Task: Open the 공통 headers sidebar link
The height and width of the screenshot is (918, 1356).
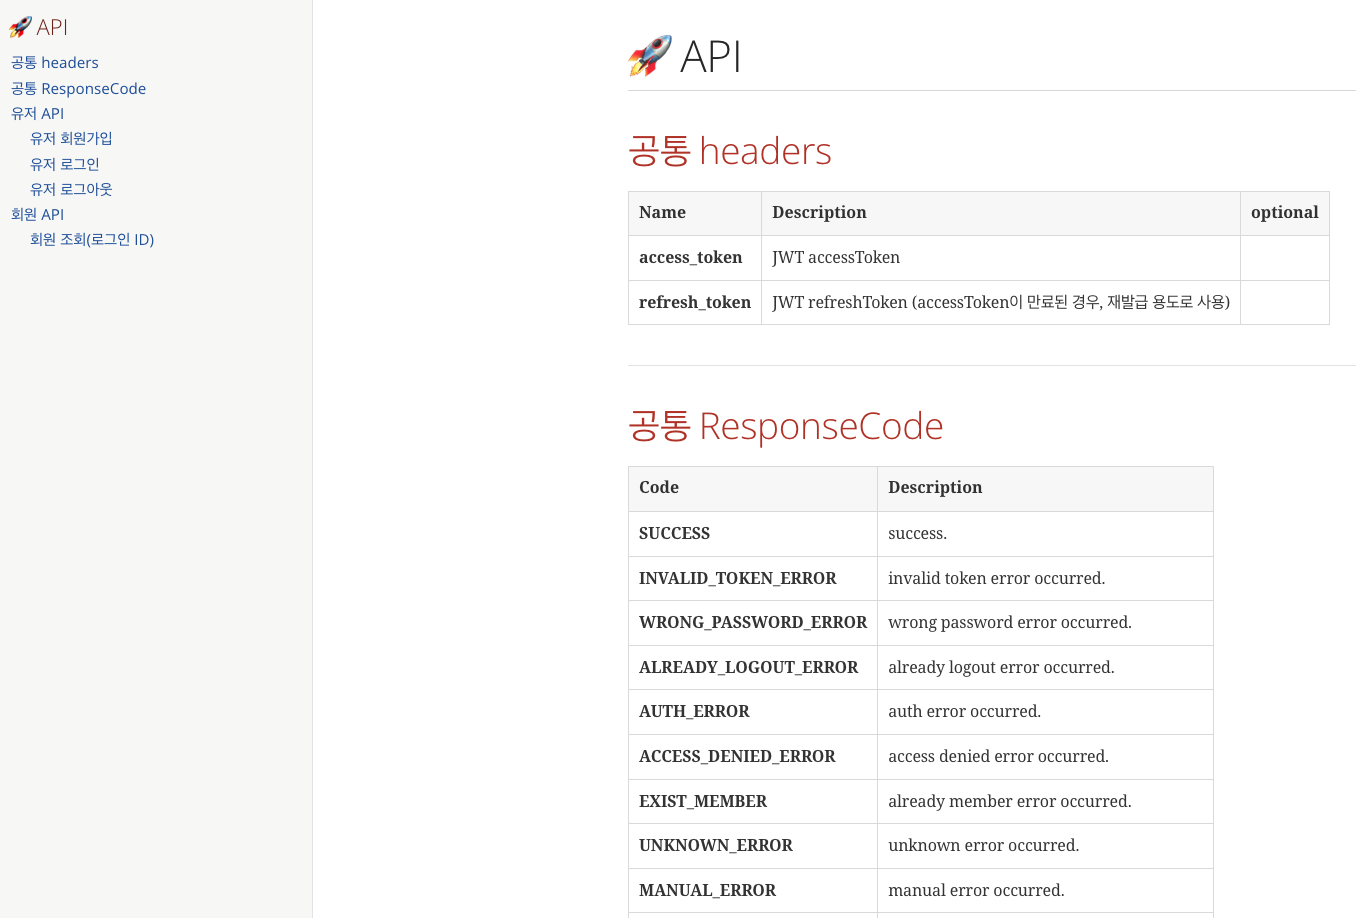Action: [x=55, y=63]
